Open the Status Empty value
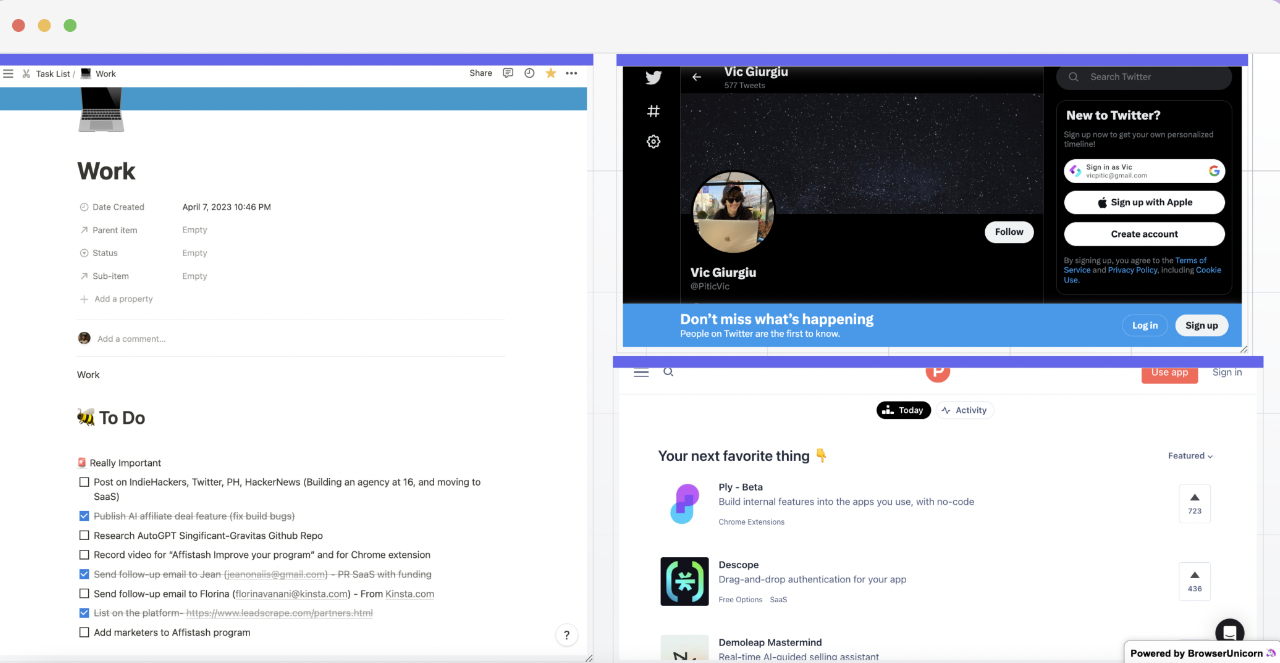The height and width of the screenshot is (663, 1280). (x=194, y=253)
